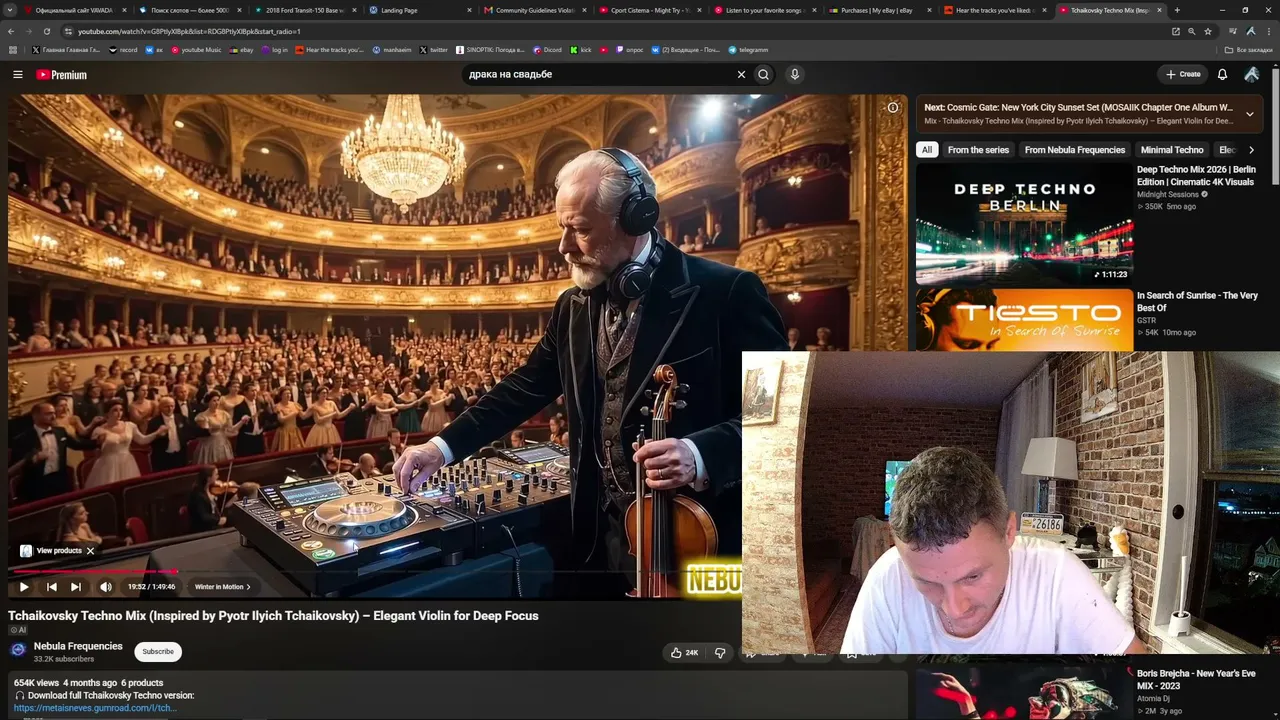The width and height of the screenshot is (1280, 720).
Task: Close the Tchaikovsky Techno Mix tab
Action: click(x=1159, y=10)
